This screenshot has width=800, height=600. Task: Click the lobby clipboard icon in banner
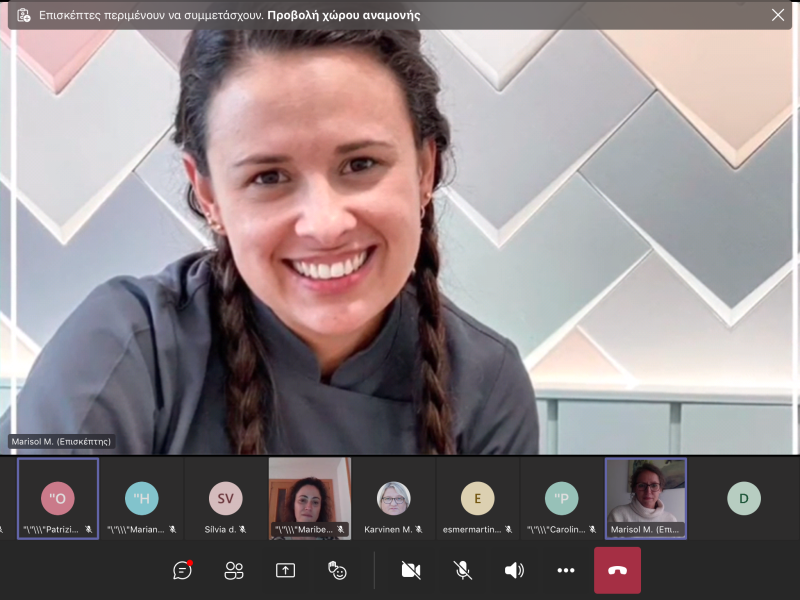[x=24, y=15]
